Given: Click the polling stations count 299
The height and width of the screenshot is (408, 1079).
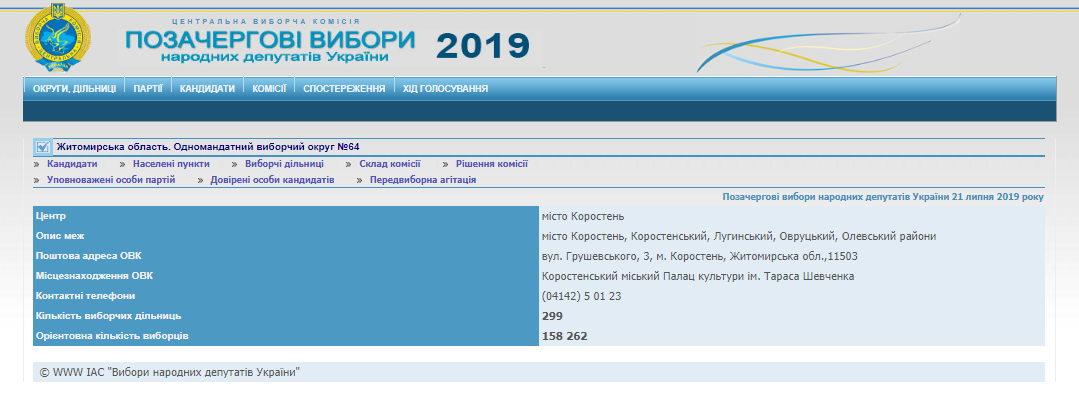Looking at the screenshot, I should pos(552,316).
